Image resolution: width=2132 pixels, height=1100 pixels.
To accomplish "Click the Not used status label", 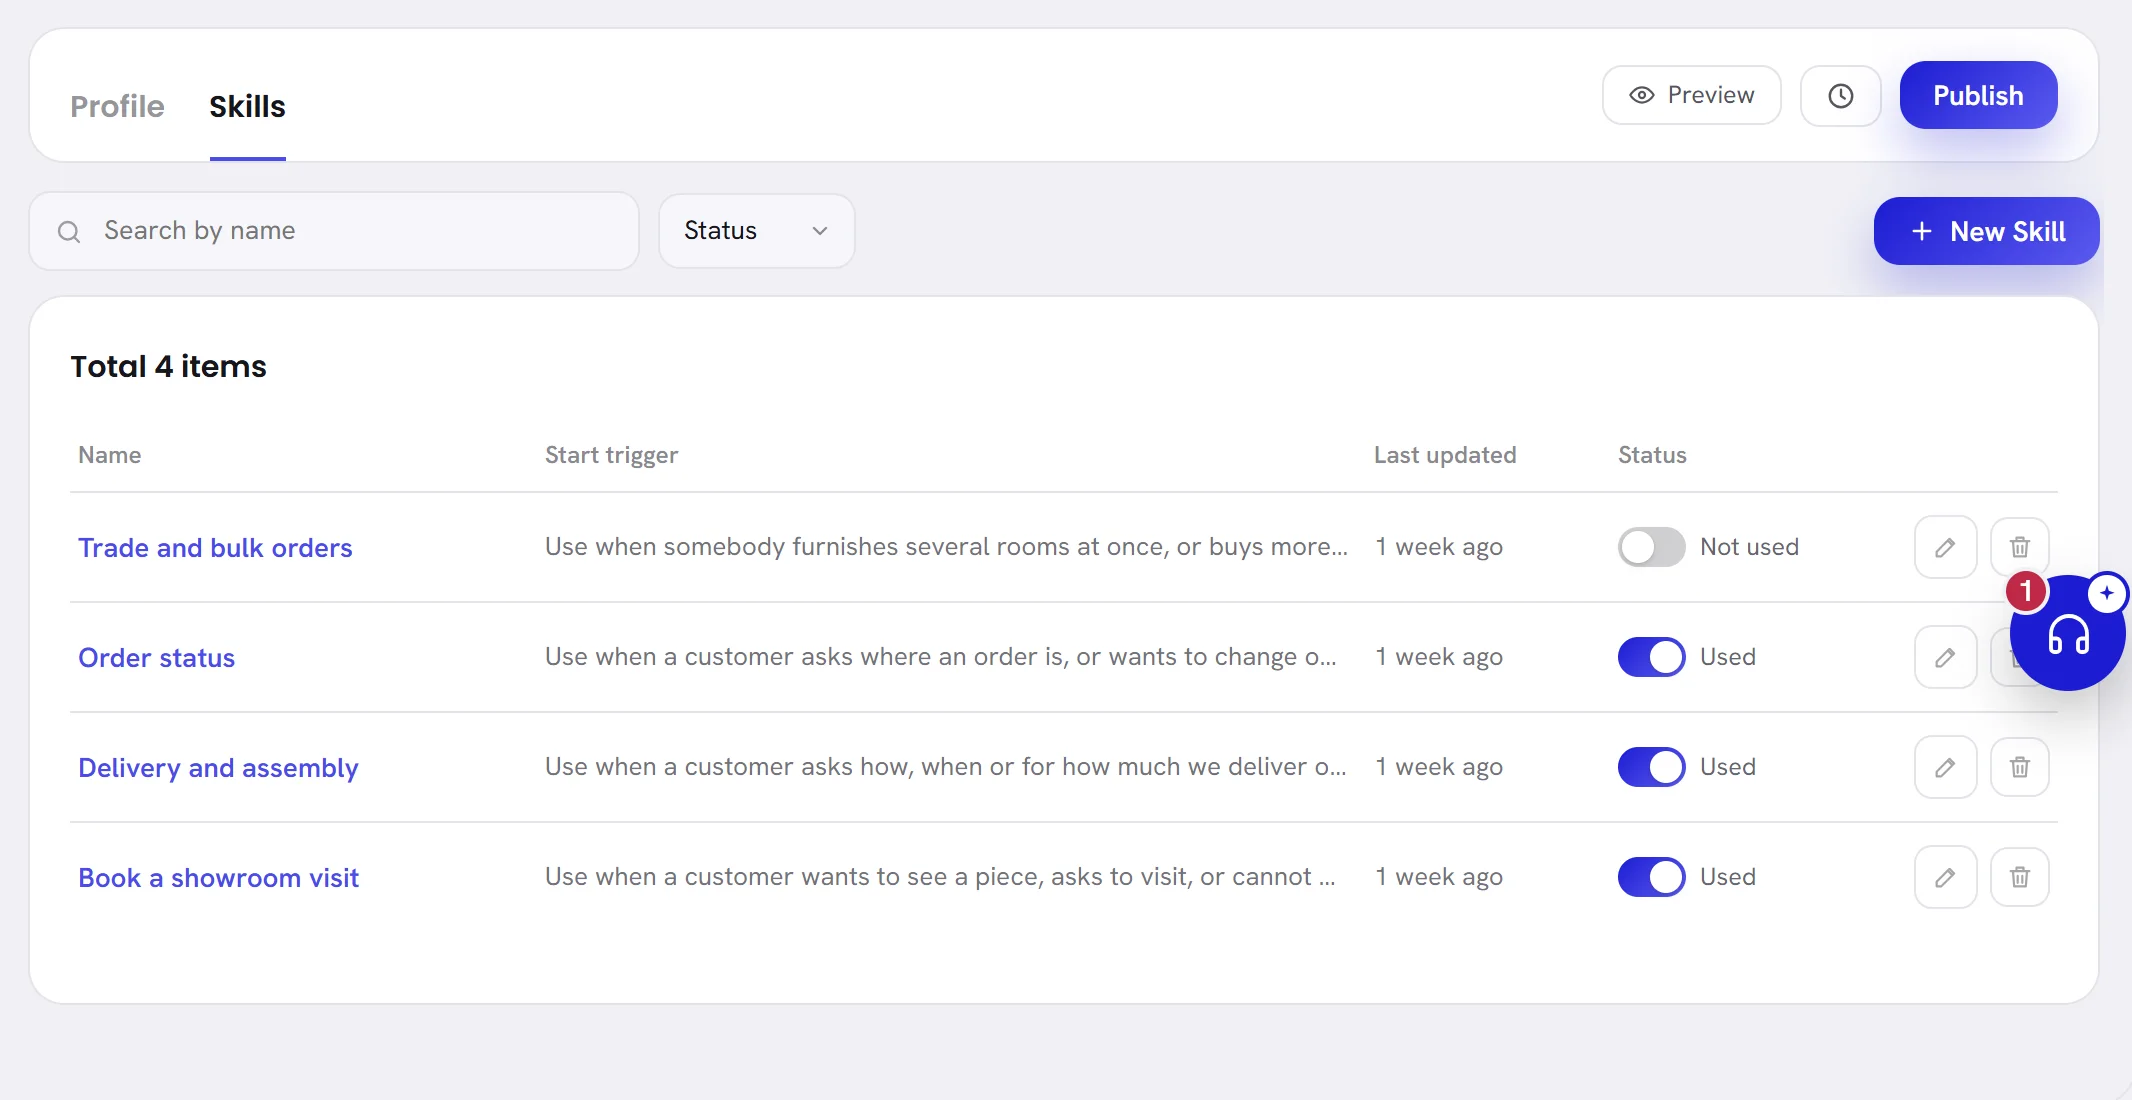I will (1749, 547).
